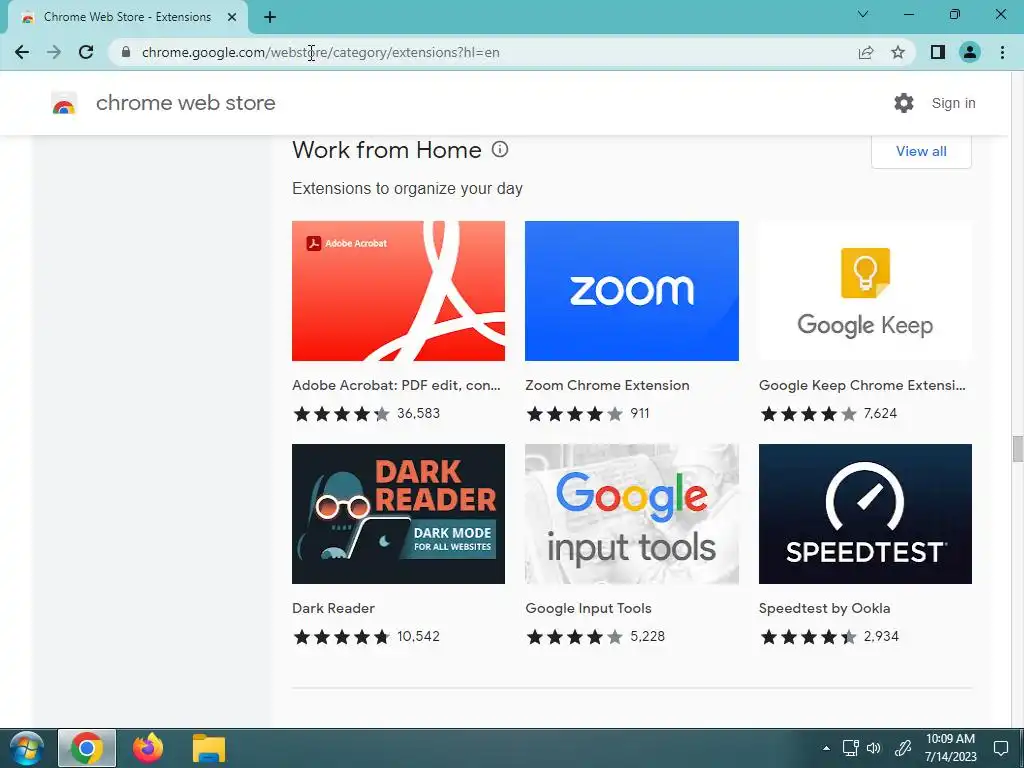The width and height of the screenshot is (1024, 768).
Task: Click the Speedtest by Ookla title text
Action: click(824, 608)
